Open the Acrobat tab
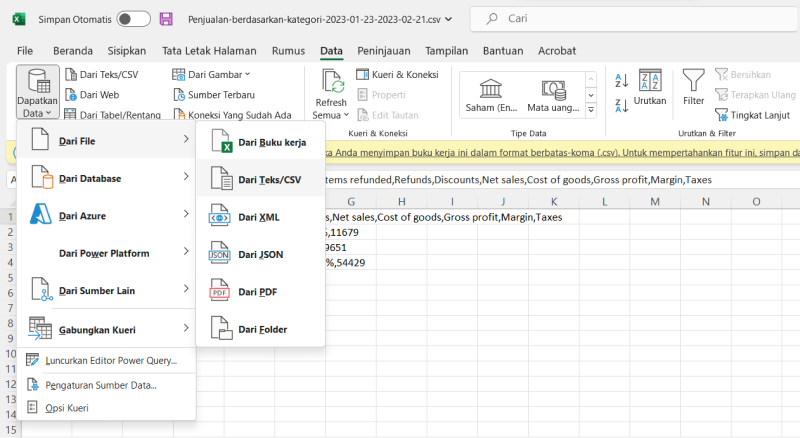Screen dimensions: 800x438 557,51
